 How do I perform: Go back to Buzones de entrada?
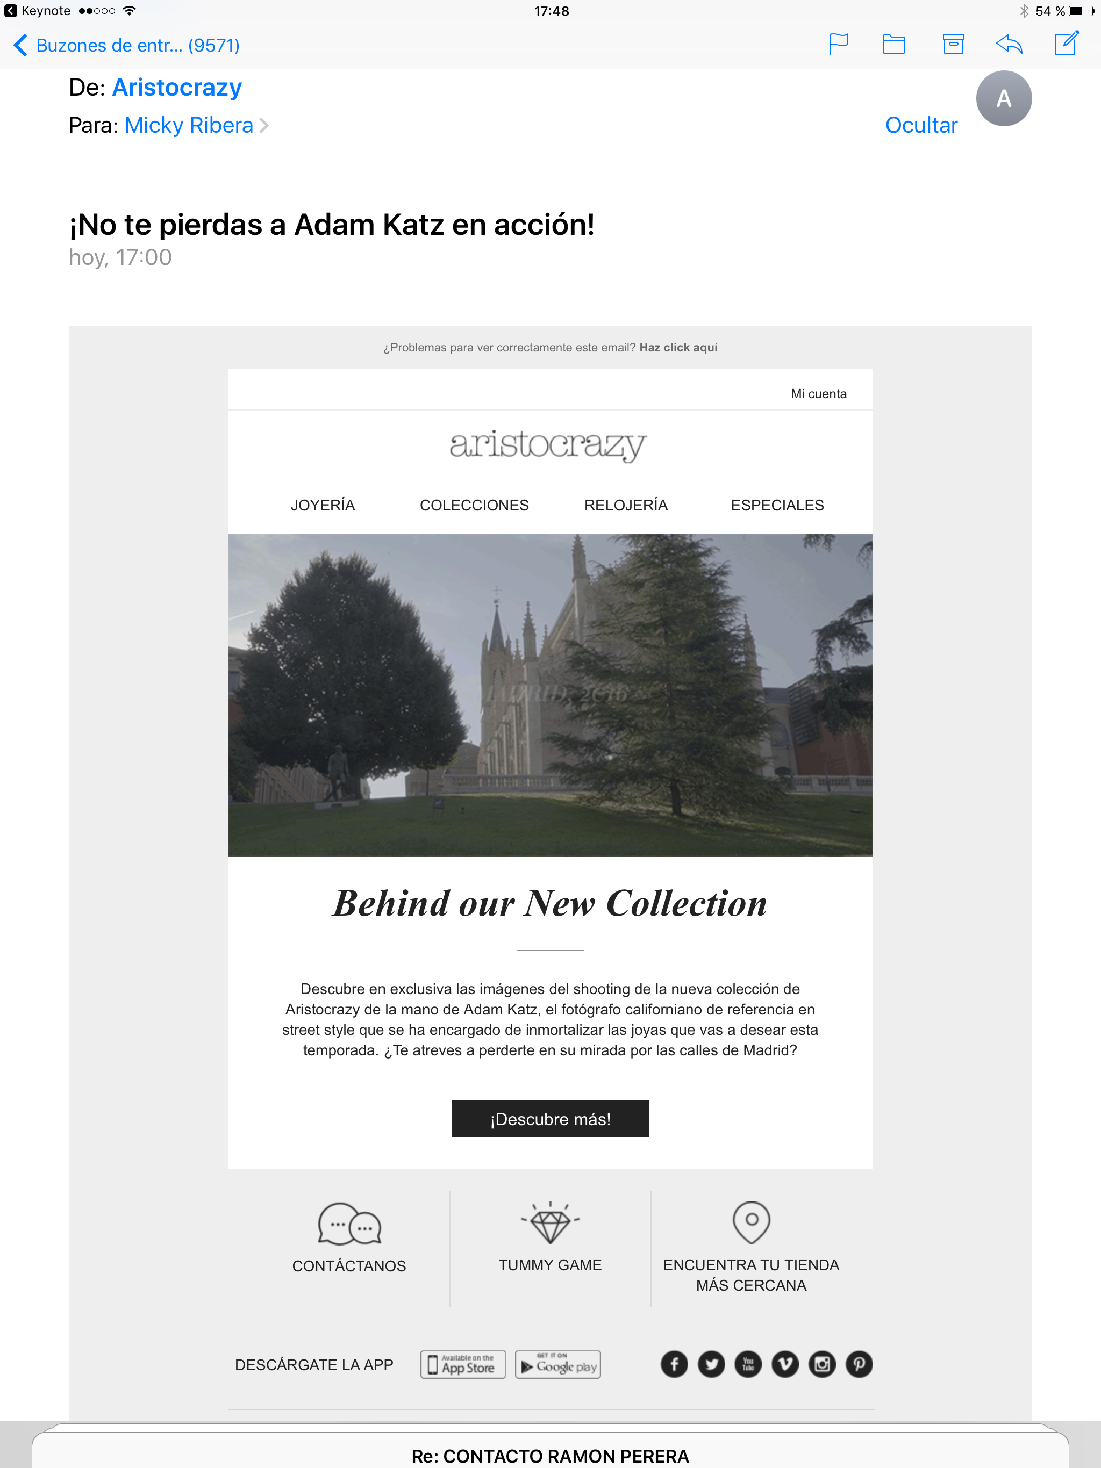coord(126,45)
